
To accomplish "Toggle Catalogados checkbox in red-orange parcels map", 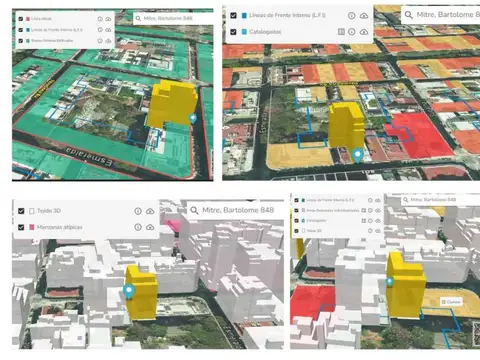I will (x=233, y=32).
